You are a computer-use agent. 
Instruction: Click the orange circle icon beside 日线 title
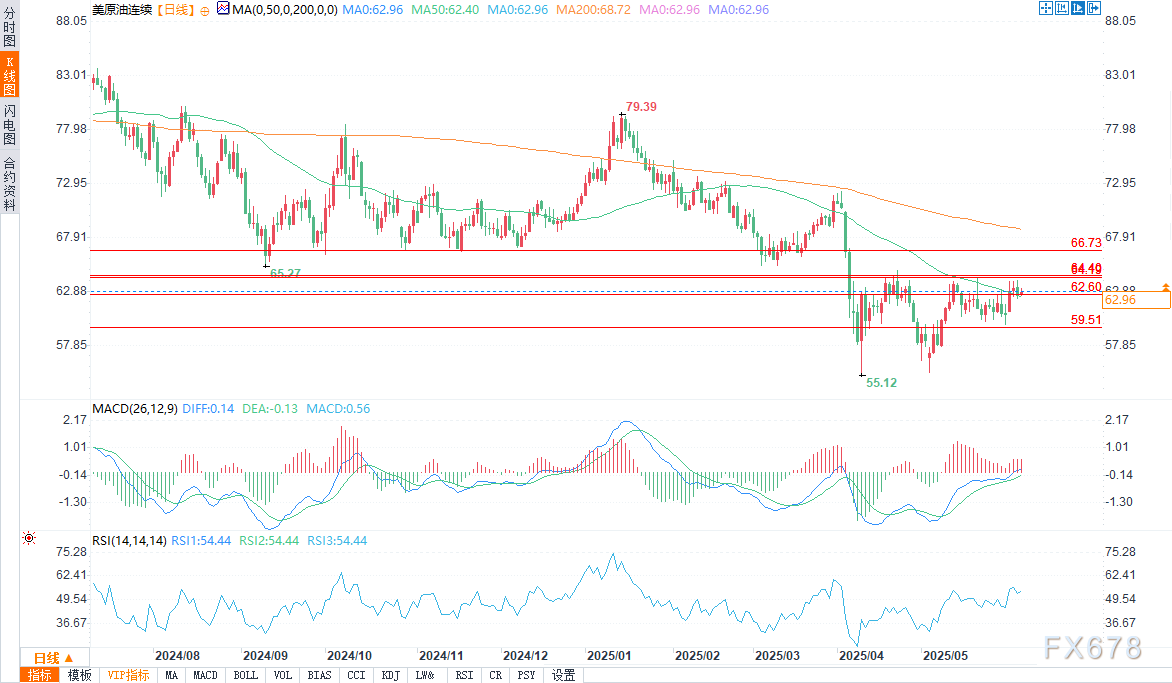(204, 10)
